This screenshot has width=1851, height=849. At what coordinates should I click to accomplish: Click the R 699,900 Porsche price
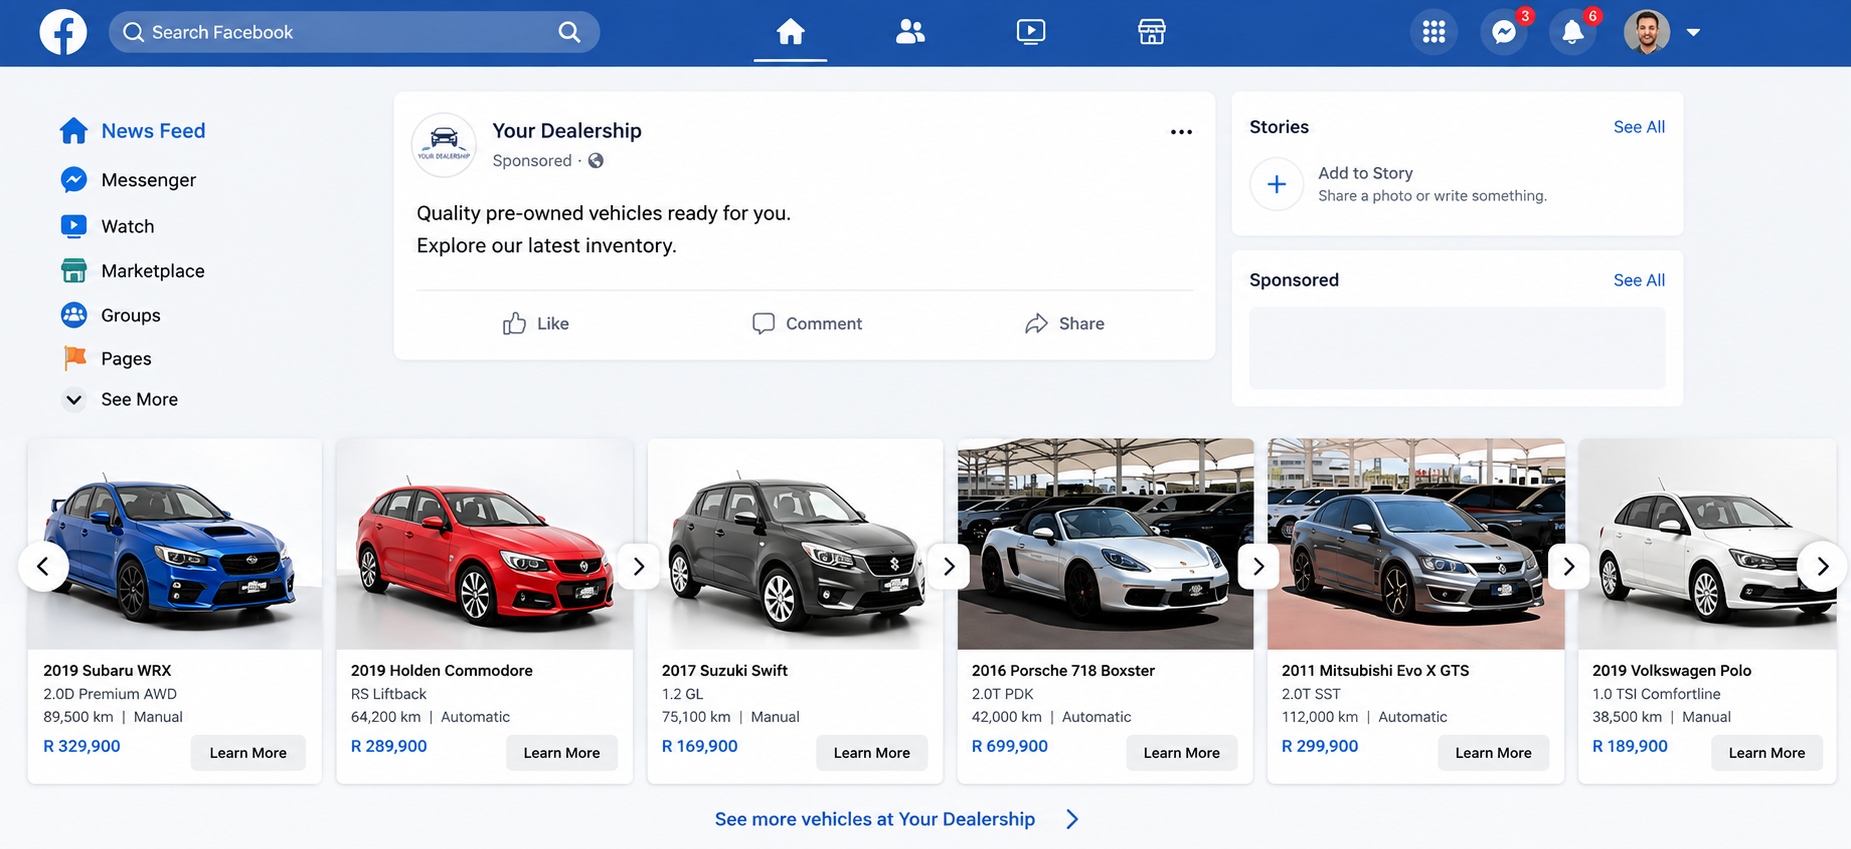point(1010,746)
